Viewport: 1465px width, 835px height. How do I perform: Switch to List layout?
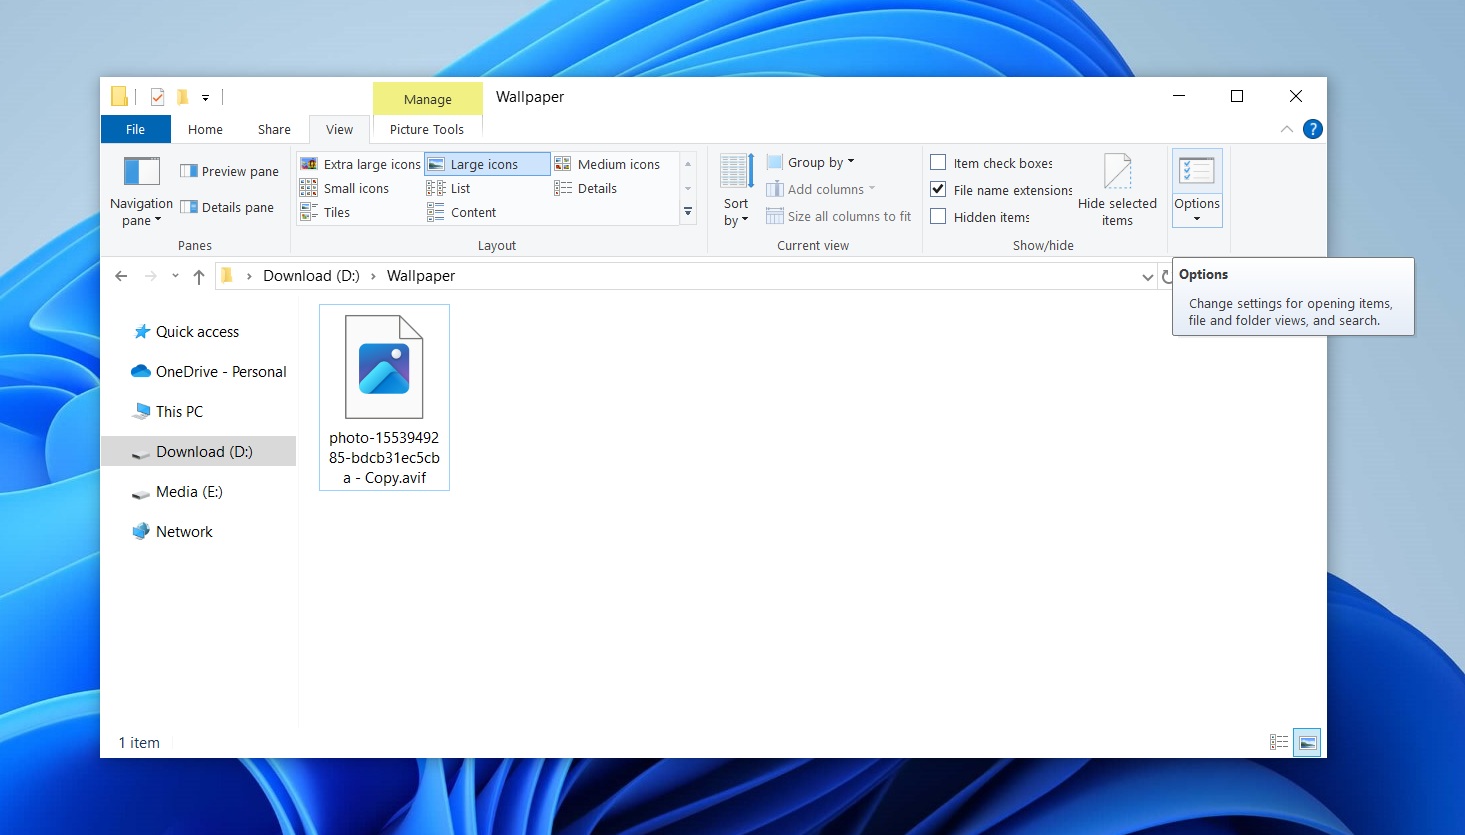449,188
